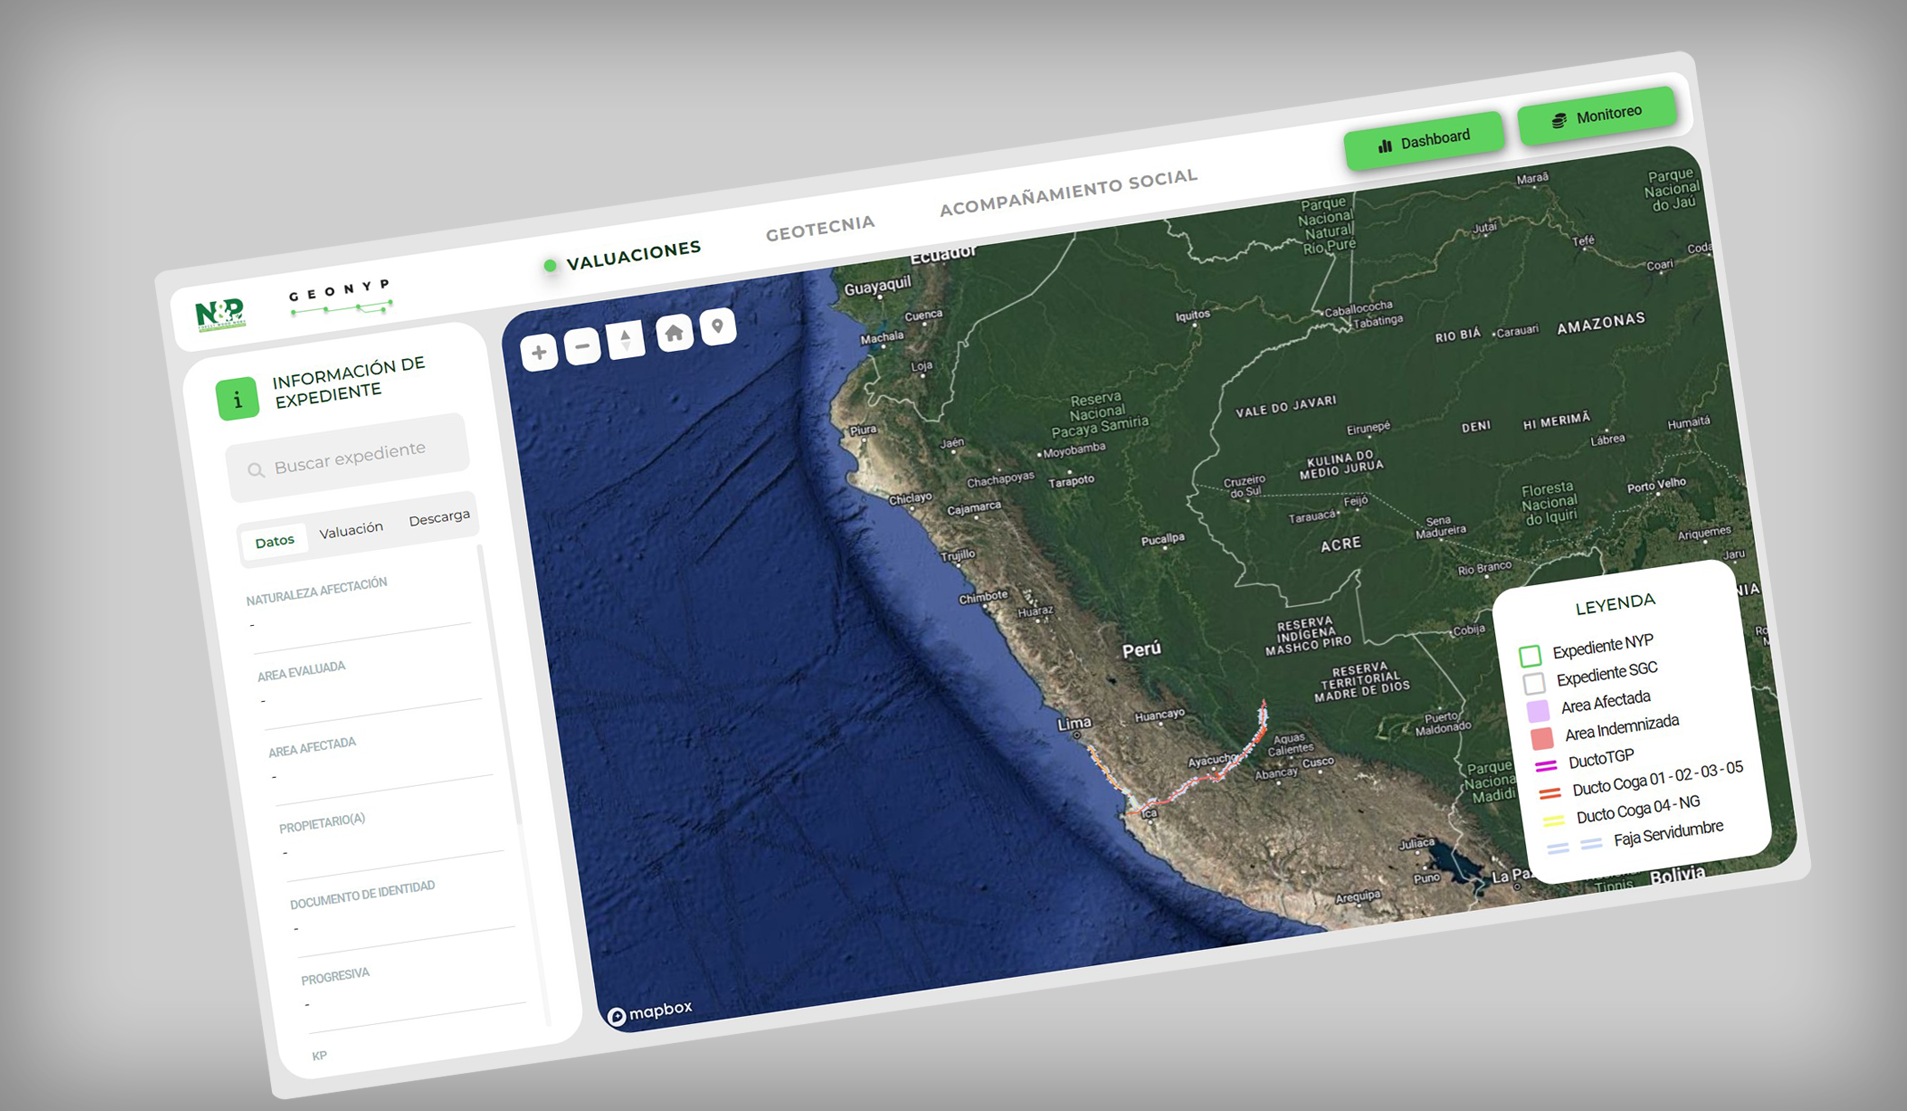This screenshot has width=1907, height=1111.
Task: Toggle Expediente NYP legend box
Action: tap(1530, 656)
